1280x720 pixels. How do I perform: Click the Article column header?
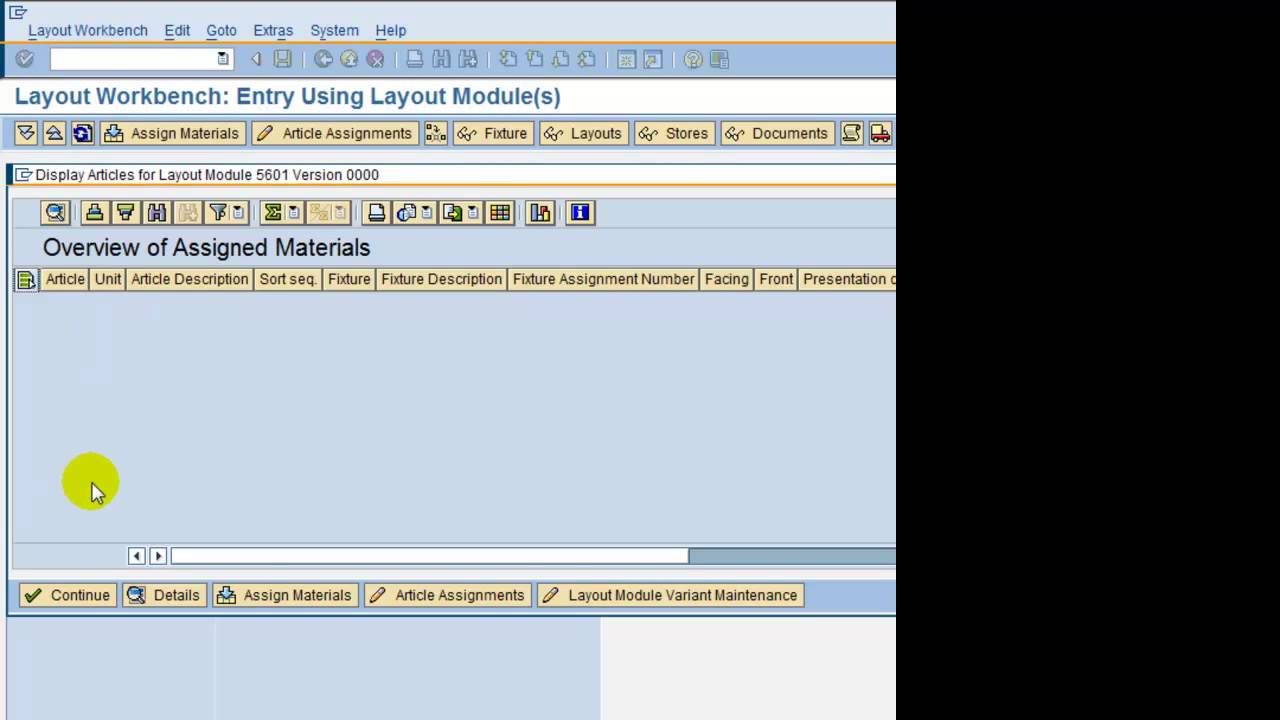click(x=65, y=279)
